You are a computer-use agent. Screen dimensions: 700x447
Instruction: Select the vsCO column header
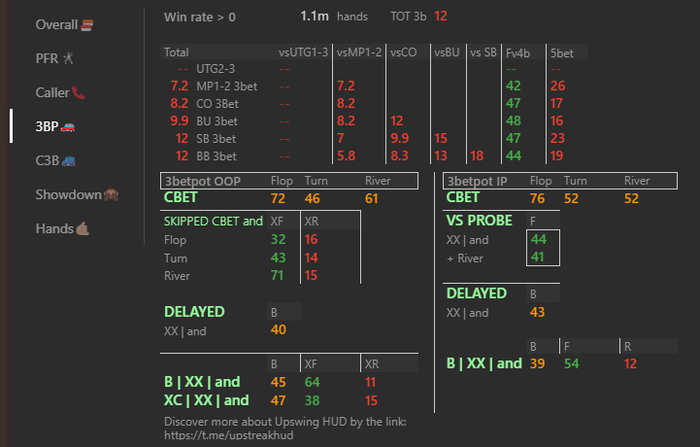[403, 53]
